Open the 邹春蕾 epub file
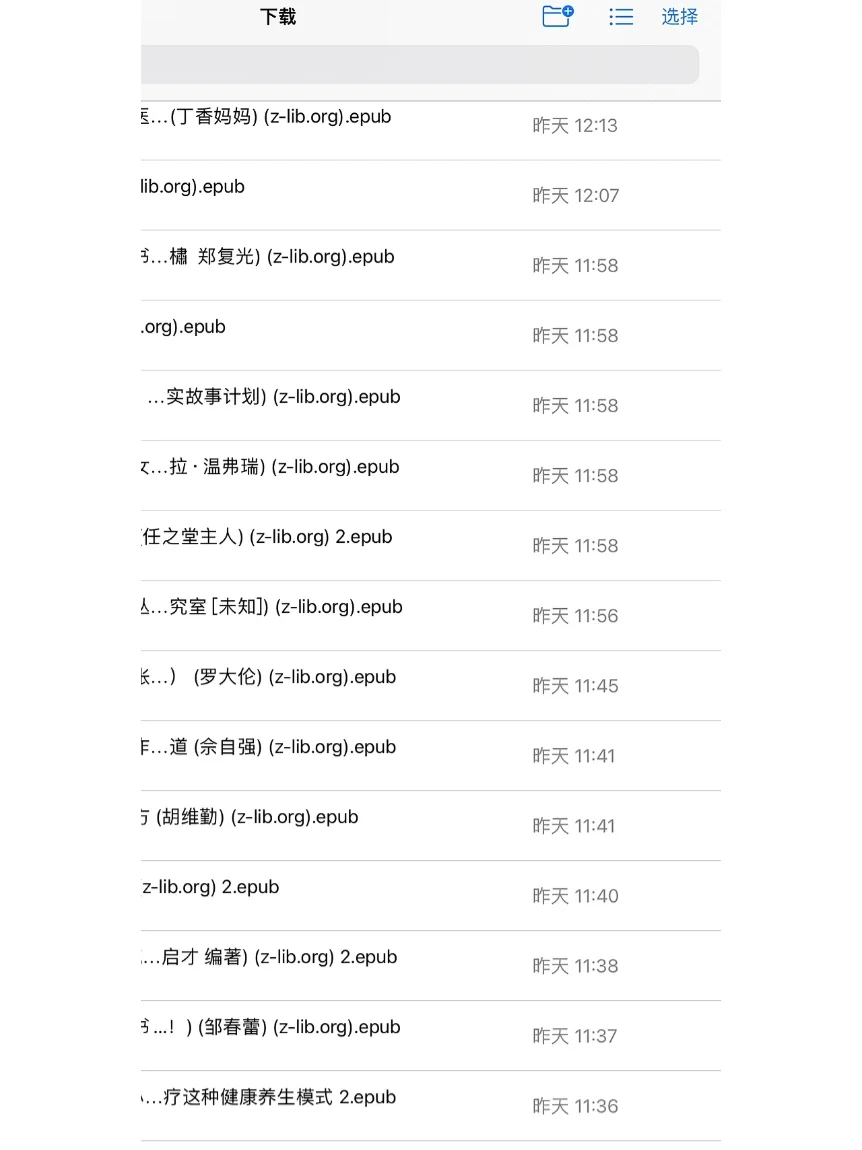 (431, 1036)
